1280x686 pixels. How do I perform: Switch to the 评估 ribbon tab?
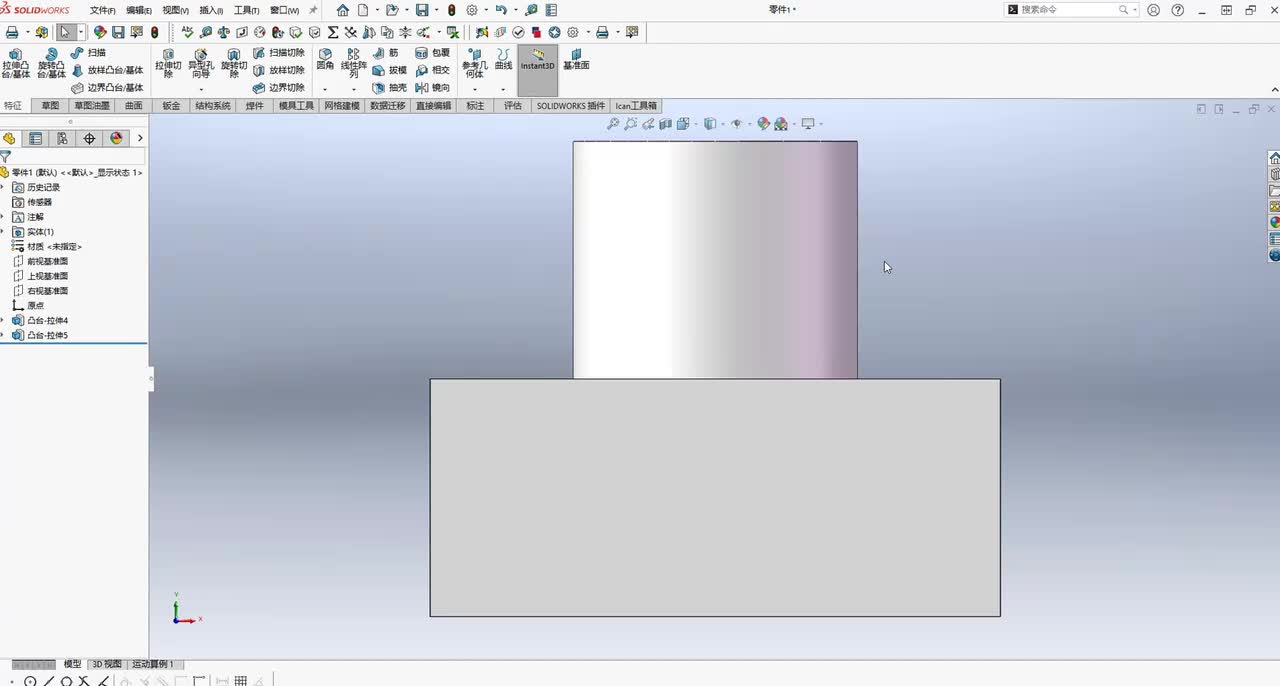[512, 105]
